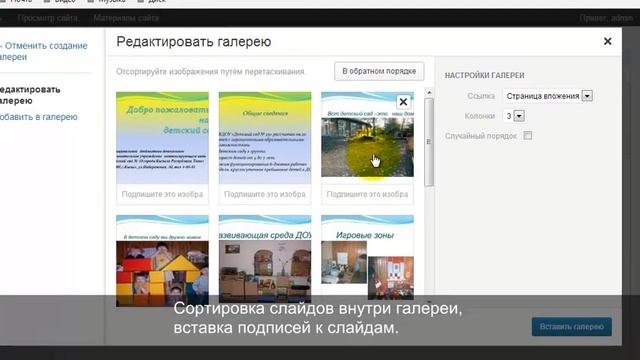Click caption field under the building photo slide
The image size is (640, 360).
(x=367, y=194)
